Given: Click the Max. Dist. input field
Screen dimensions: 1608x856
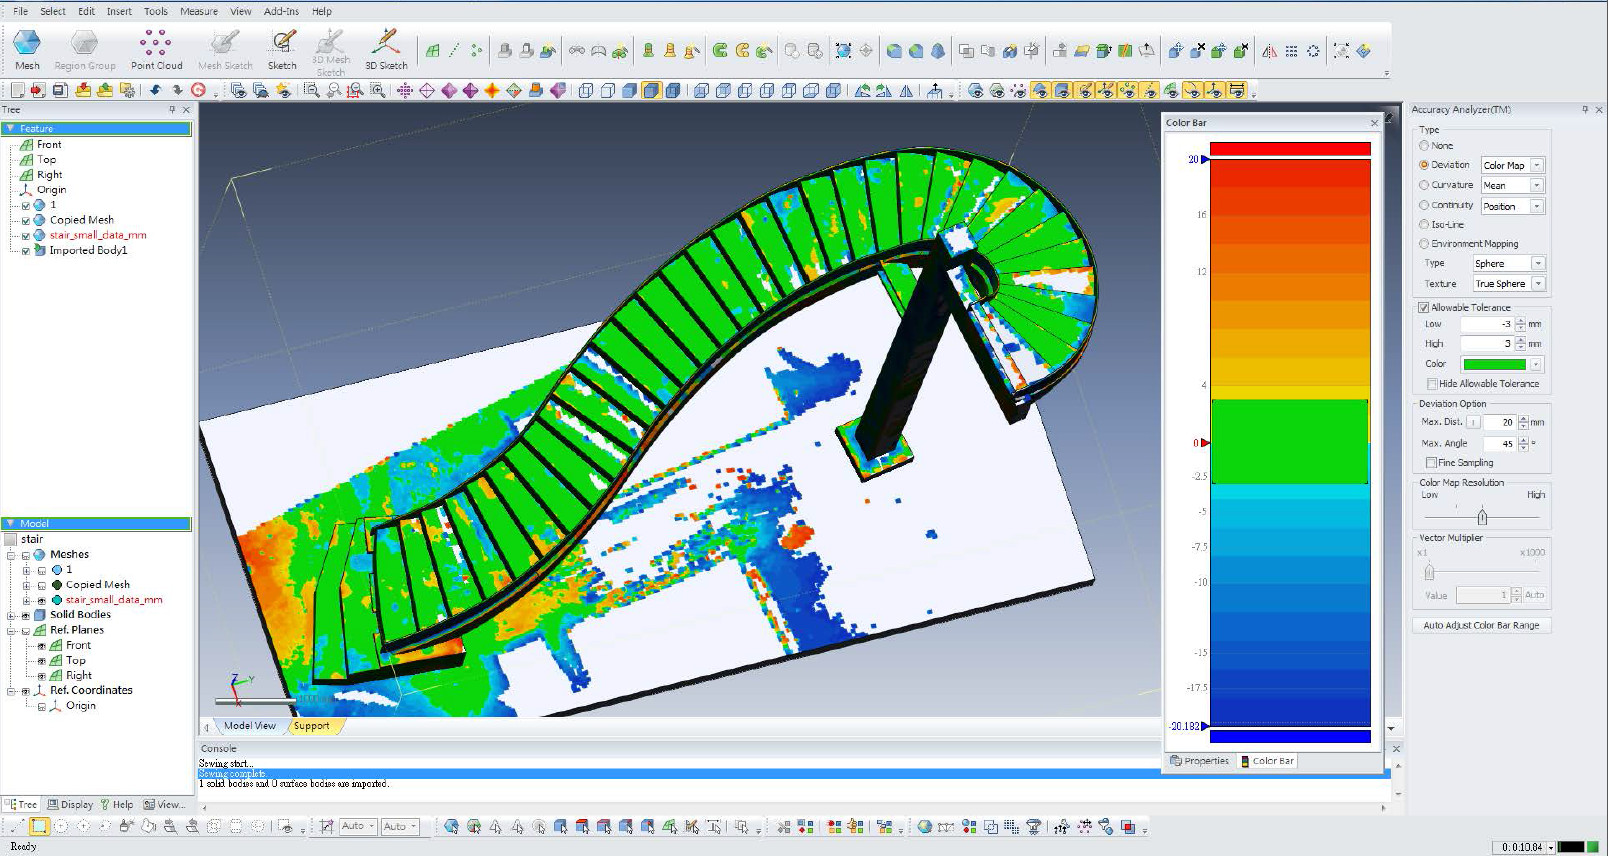Looking at the screenshot, I should pyautogui.click(x=1499, y=423).
